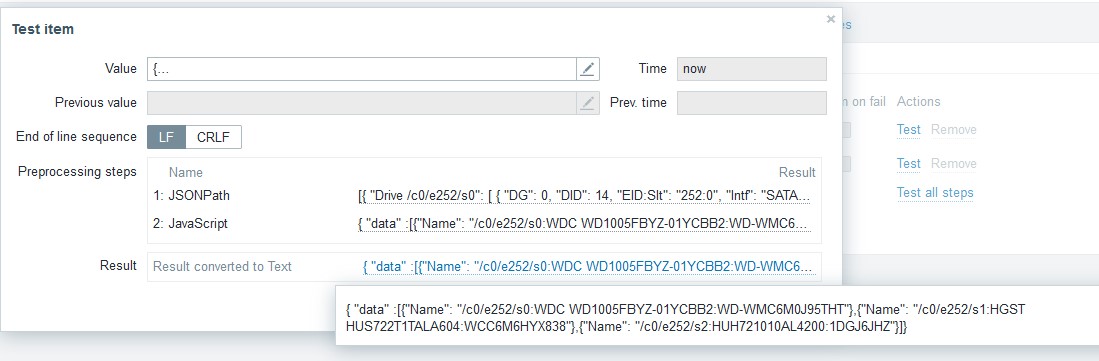
Task: Click the Prev. time input field
Action: 751,103
